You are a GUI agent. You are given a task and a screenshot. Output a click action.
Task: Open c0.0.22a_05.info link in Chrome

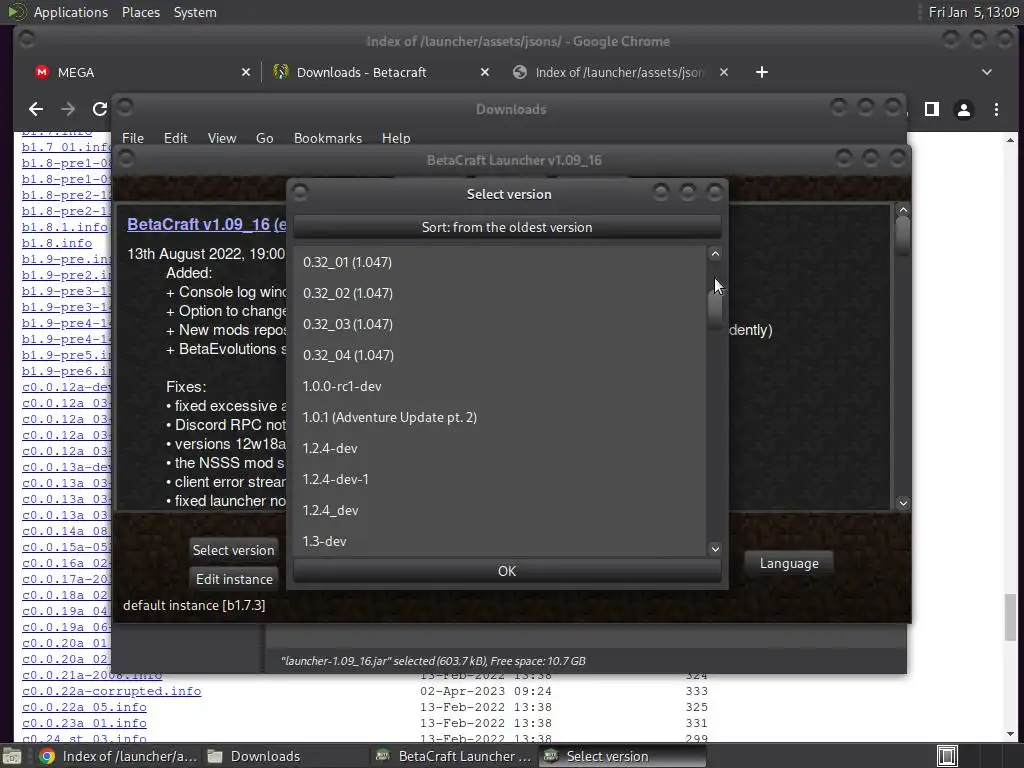(84, 707)
